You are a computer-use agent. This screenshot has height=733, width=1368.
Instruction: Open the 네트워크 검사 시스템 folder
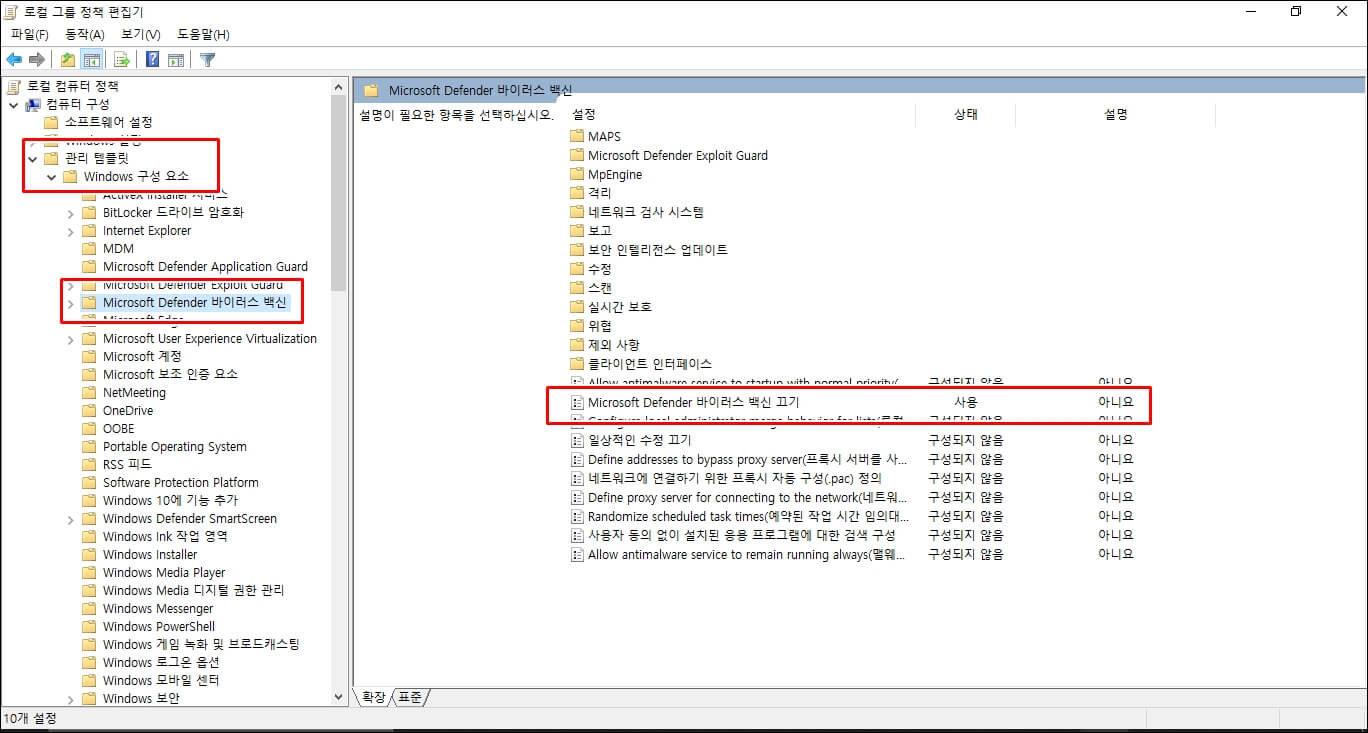(646, 212)
